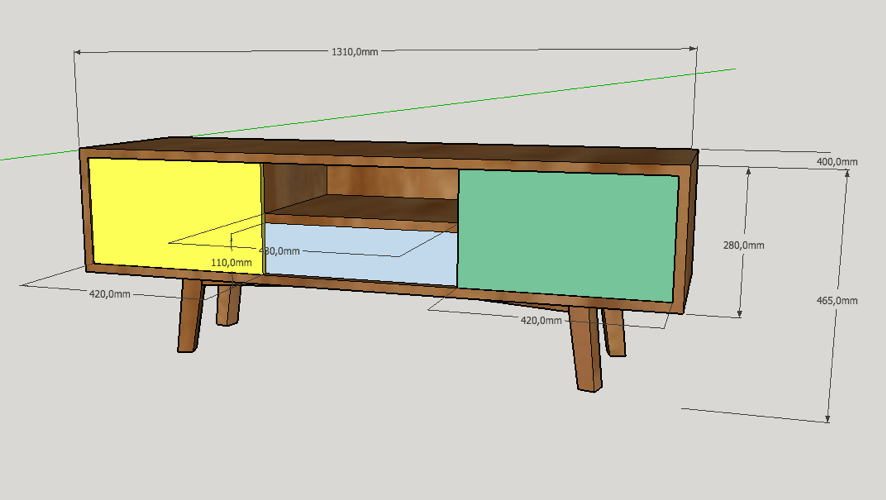
Task: Select the 465,0mm overall height dimension text
Action: click(836, 300)
